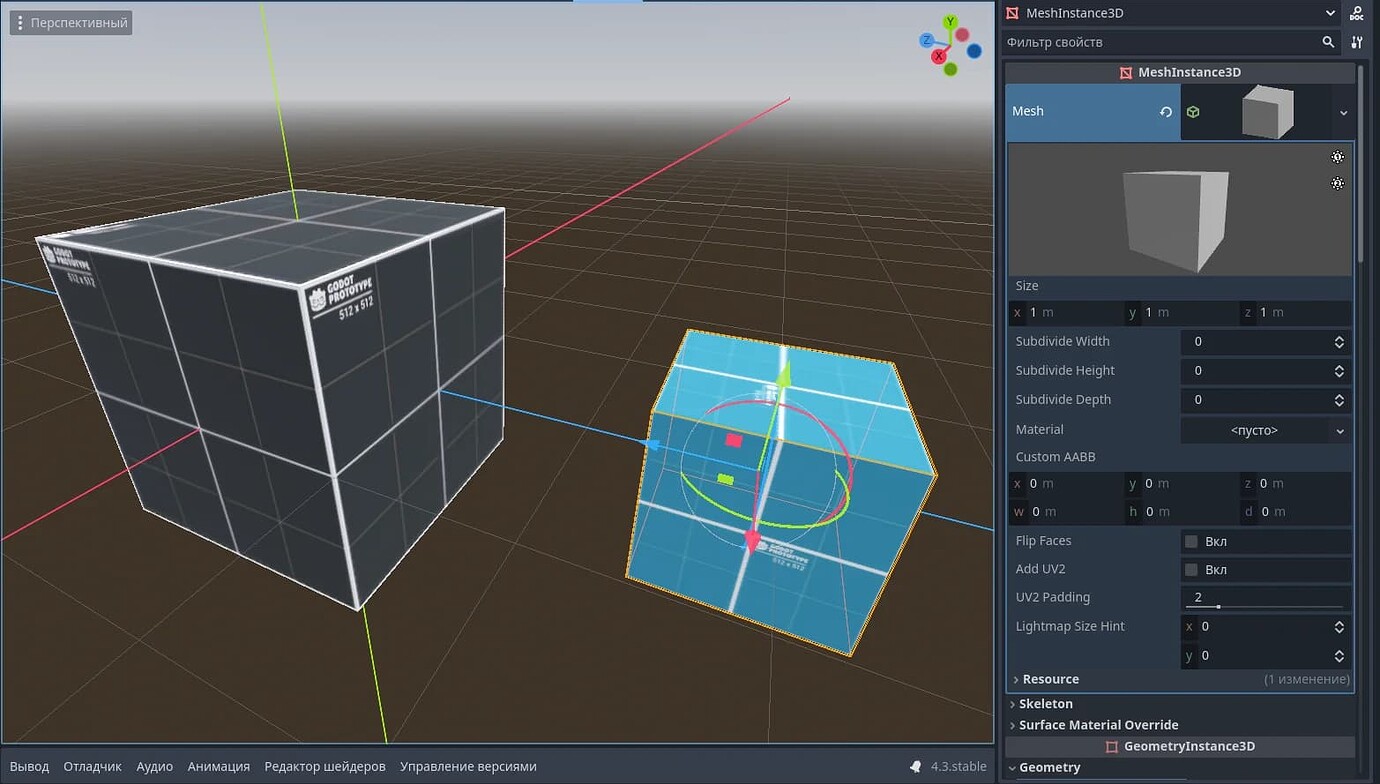Open the node documentation (DOC) icon
This screenshot has width=1380, height=784.
[1357, 13]
